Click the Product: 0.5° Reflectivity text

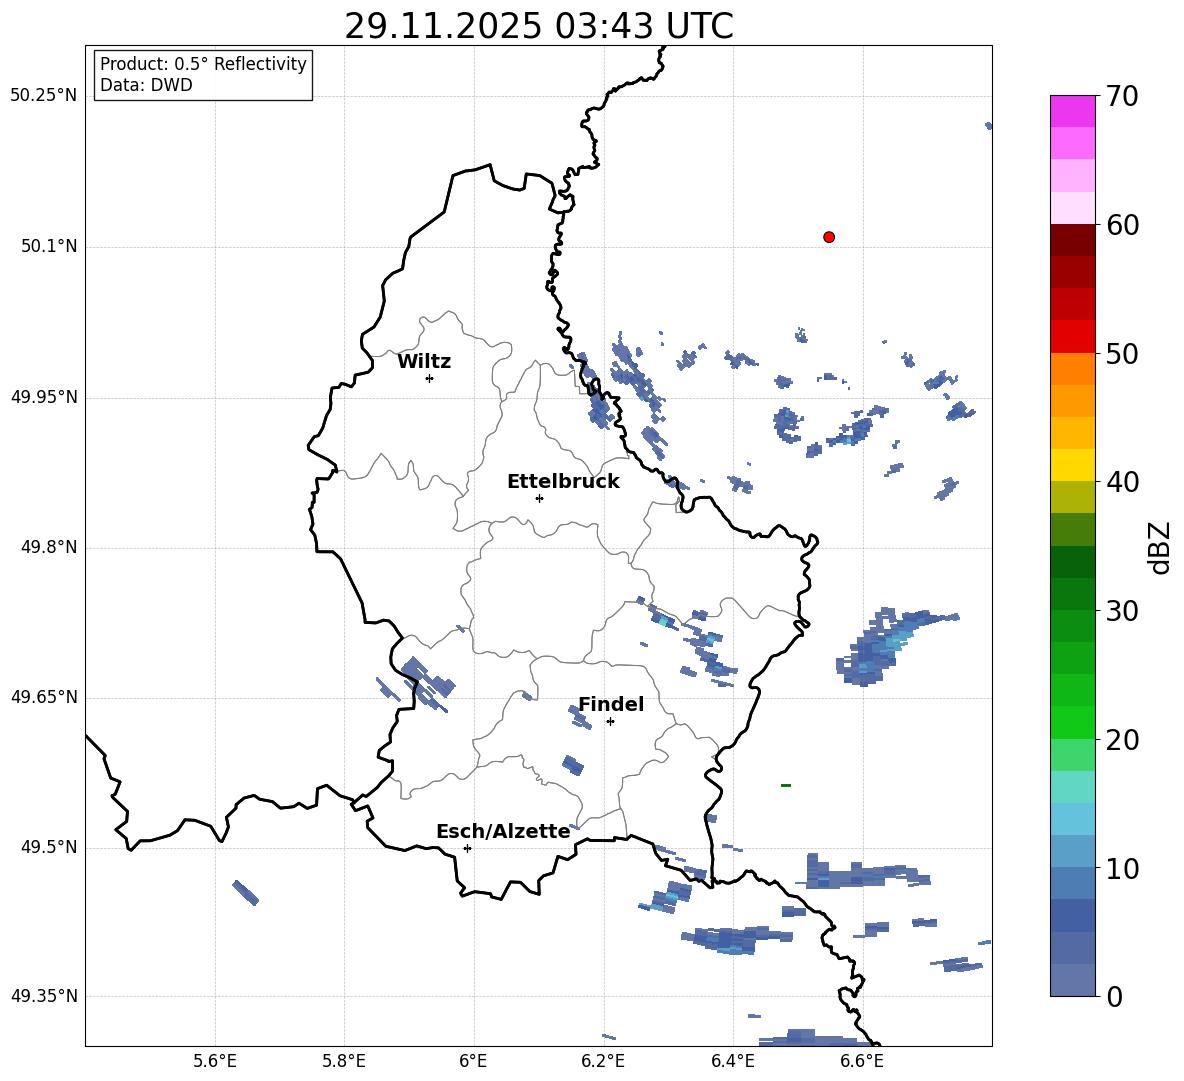203,64
